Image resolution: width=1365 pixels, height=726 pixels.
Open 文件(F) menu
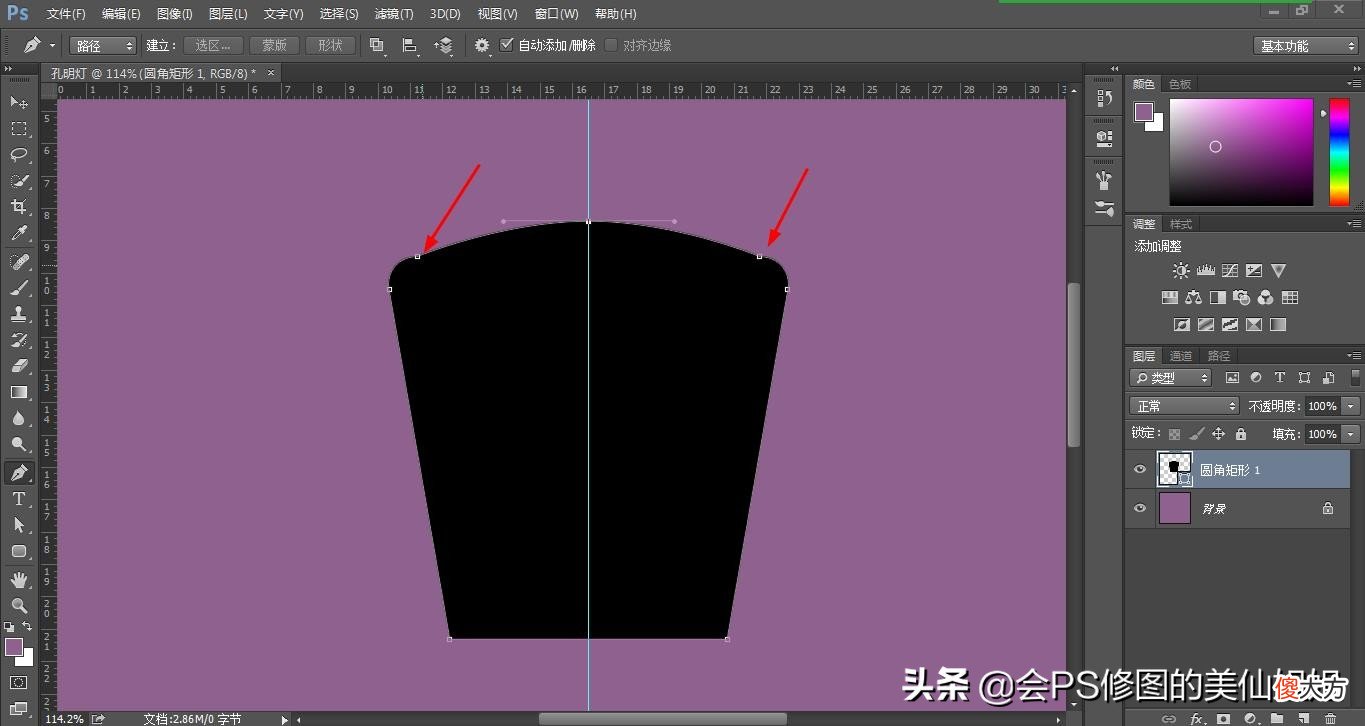[x=66, y=14]
